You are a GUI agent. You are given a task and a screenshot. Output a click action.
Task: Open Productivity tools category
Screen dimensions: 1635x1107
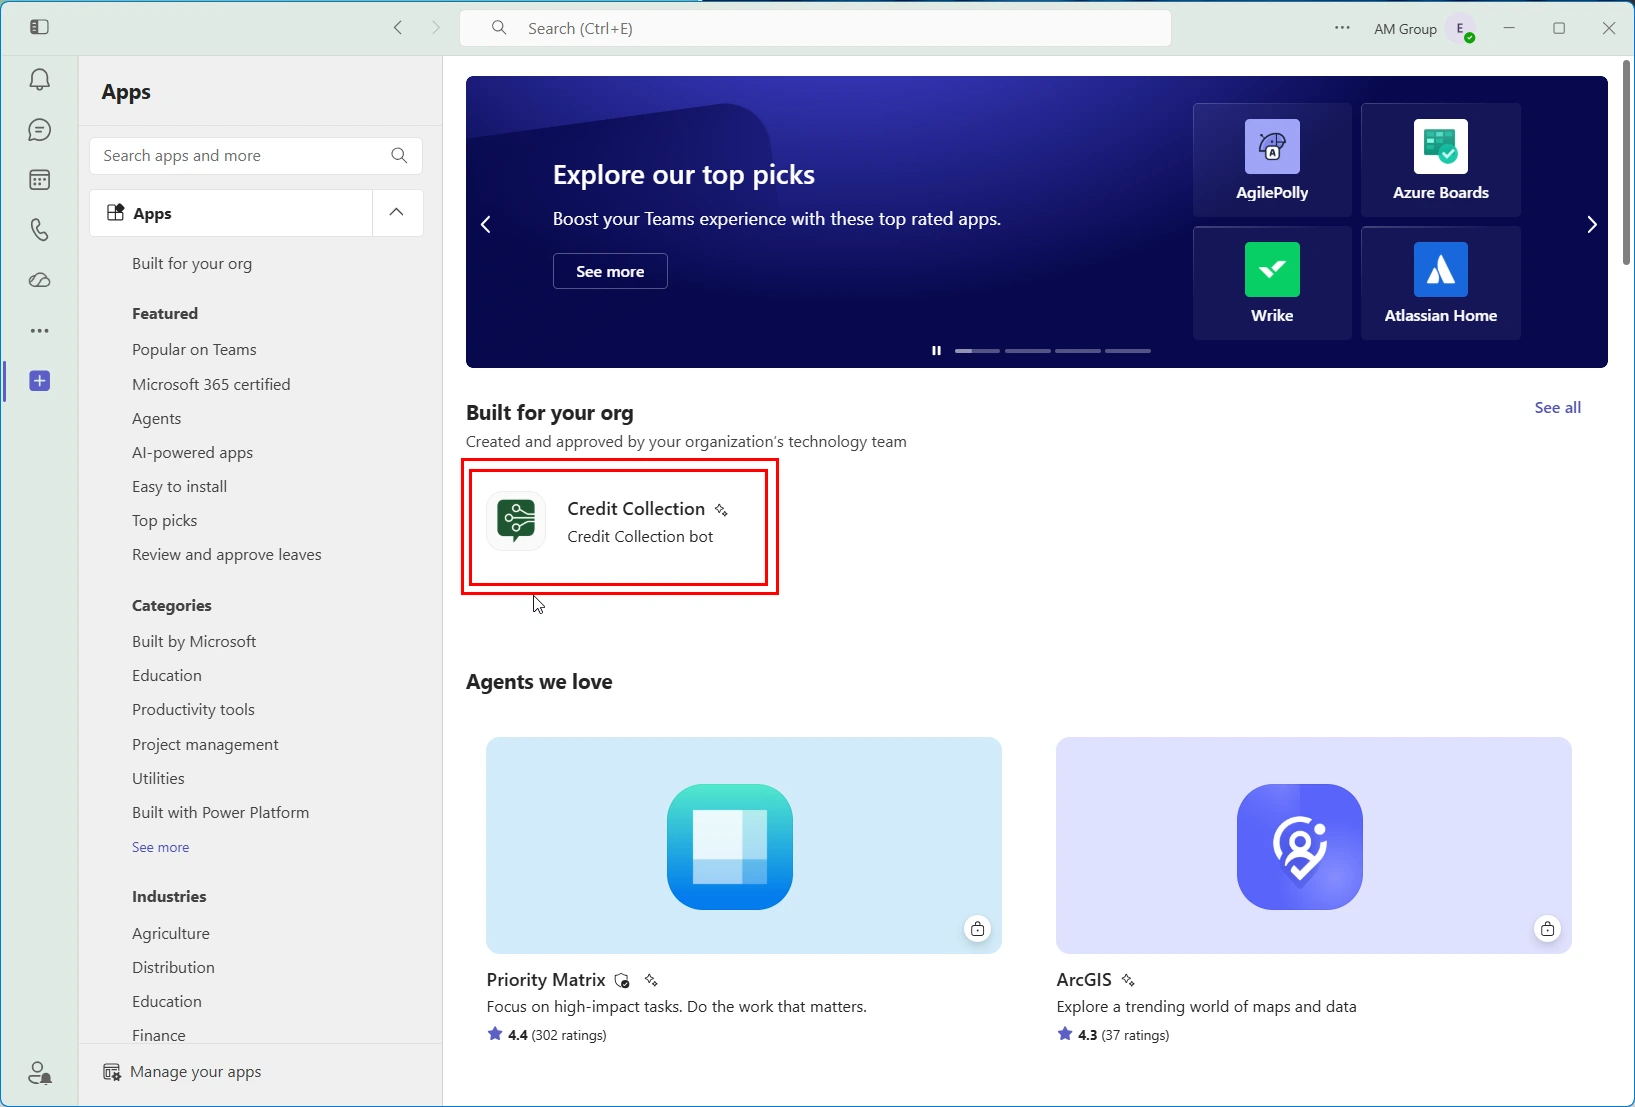point(193,710)
